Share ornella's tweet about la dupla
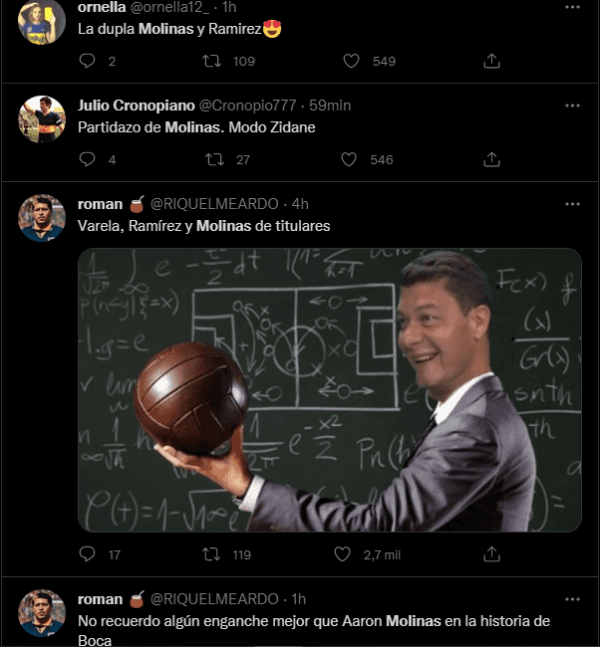Image resolution: width=600 pixels, height=647 pixels. point(491,61)
